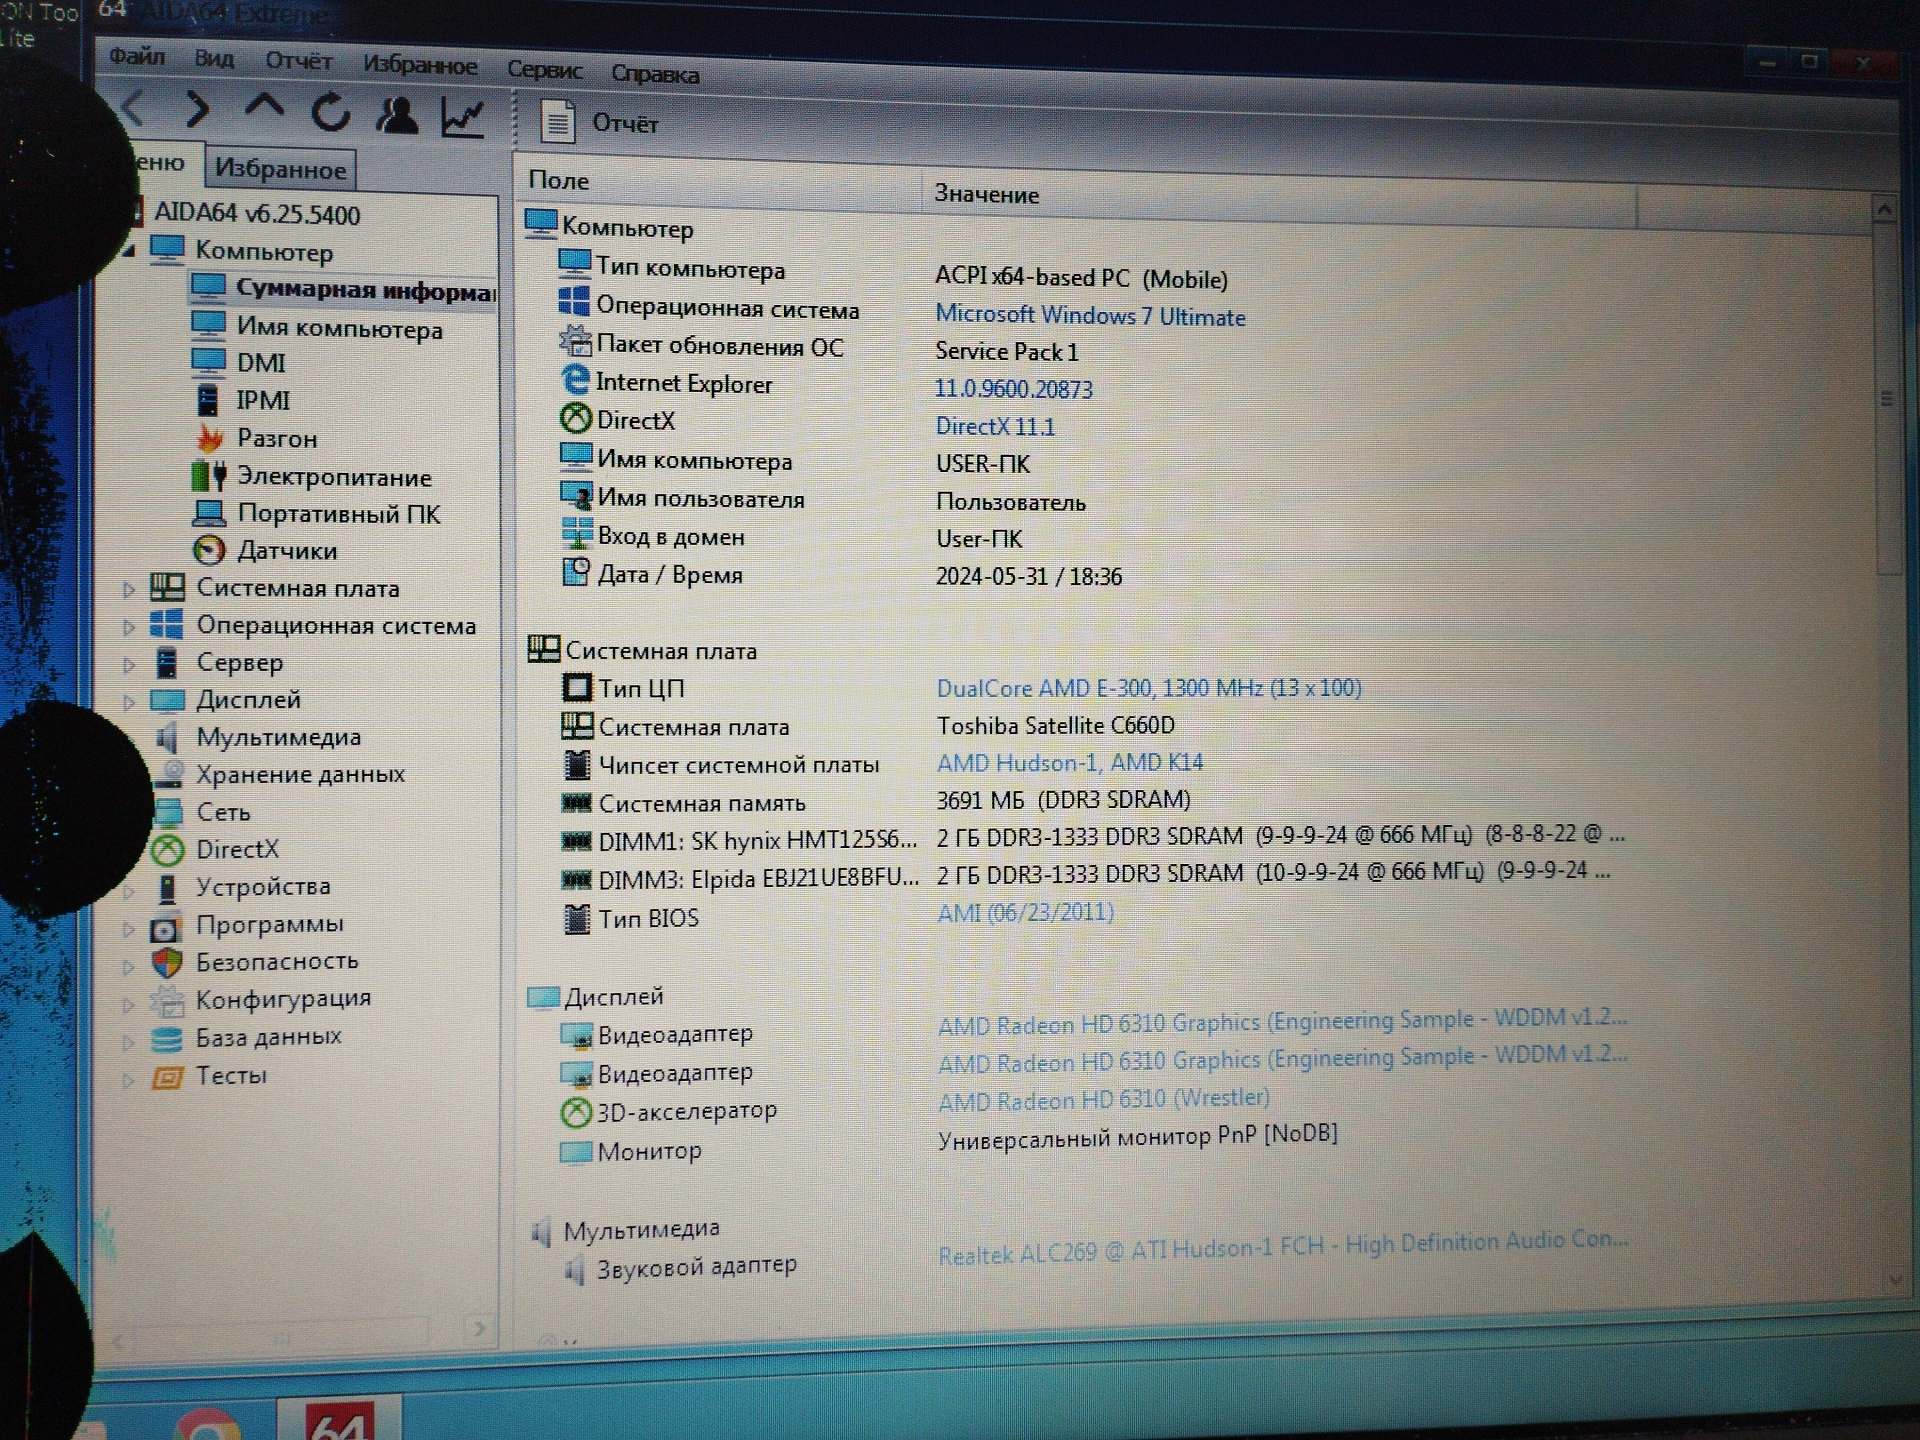Viewport: 1920px width, 1440px height.
Task: Open the Избранное menu in menu bar
Action: 420,65
